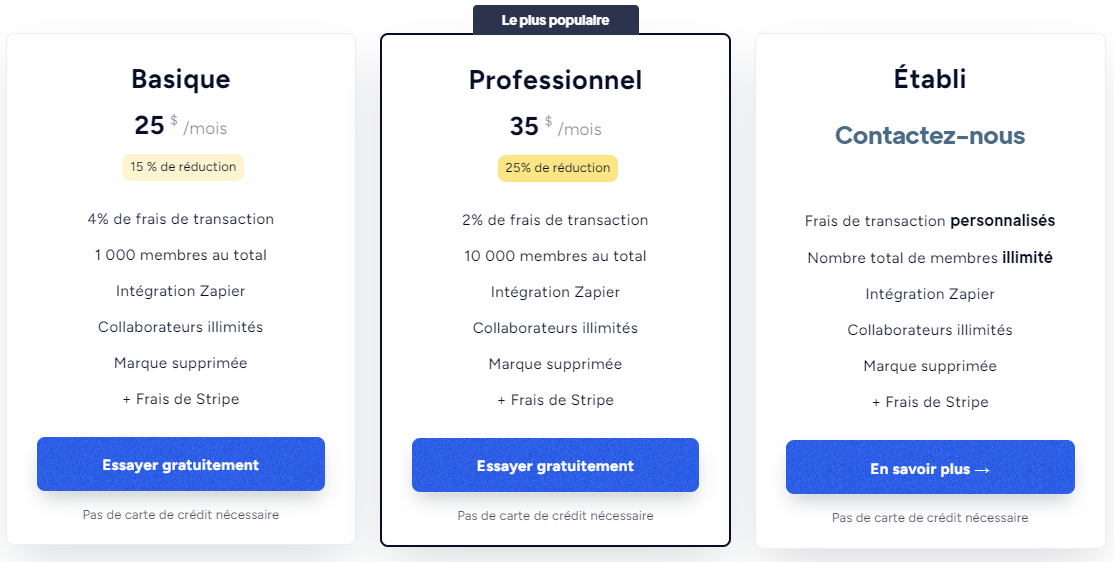
Task: Click the 35 $ /mois price
Action: point(555,127)
